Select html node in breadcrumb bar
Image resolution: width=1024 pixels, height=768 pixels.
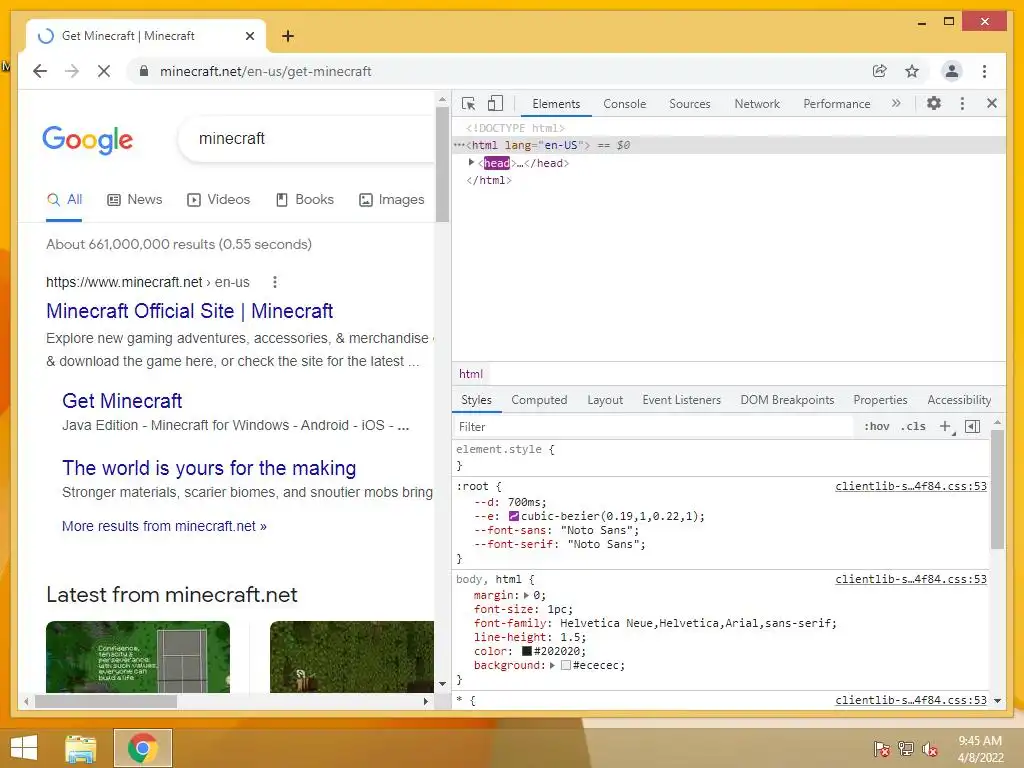(470, 374)
